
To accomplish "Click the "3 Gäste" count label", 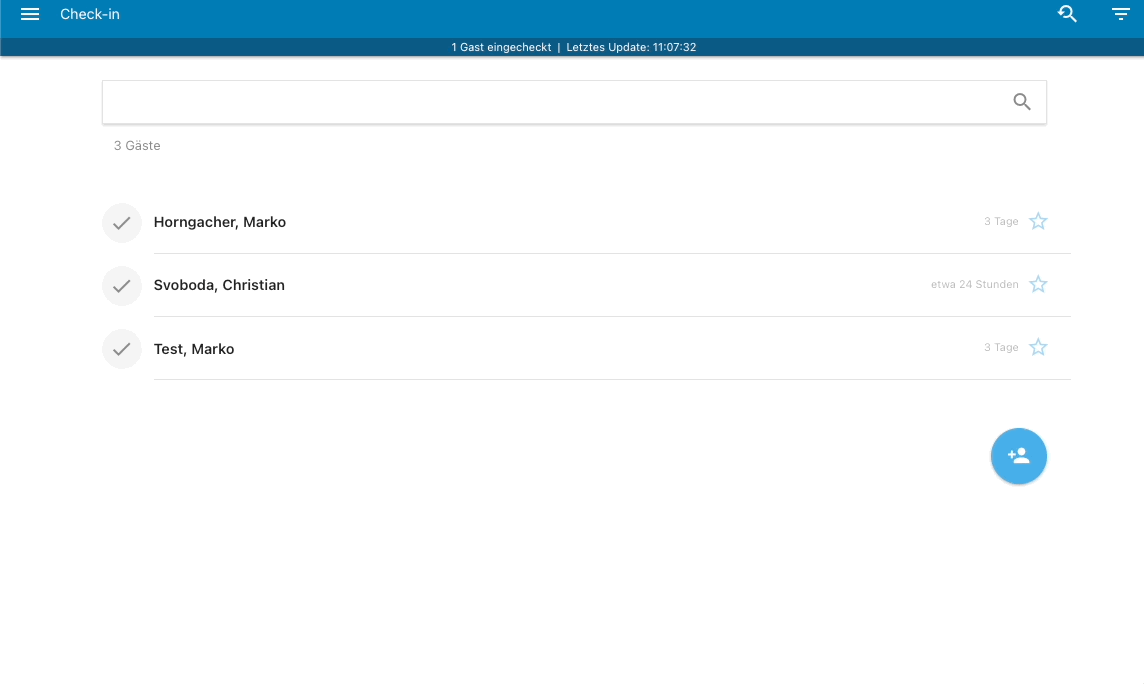I will click(137, 146).
